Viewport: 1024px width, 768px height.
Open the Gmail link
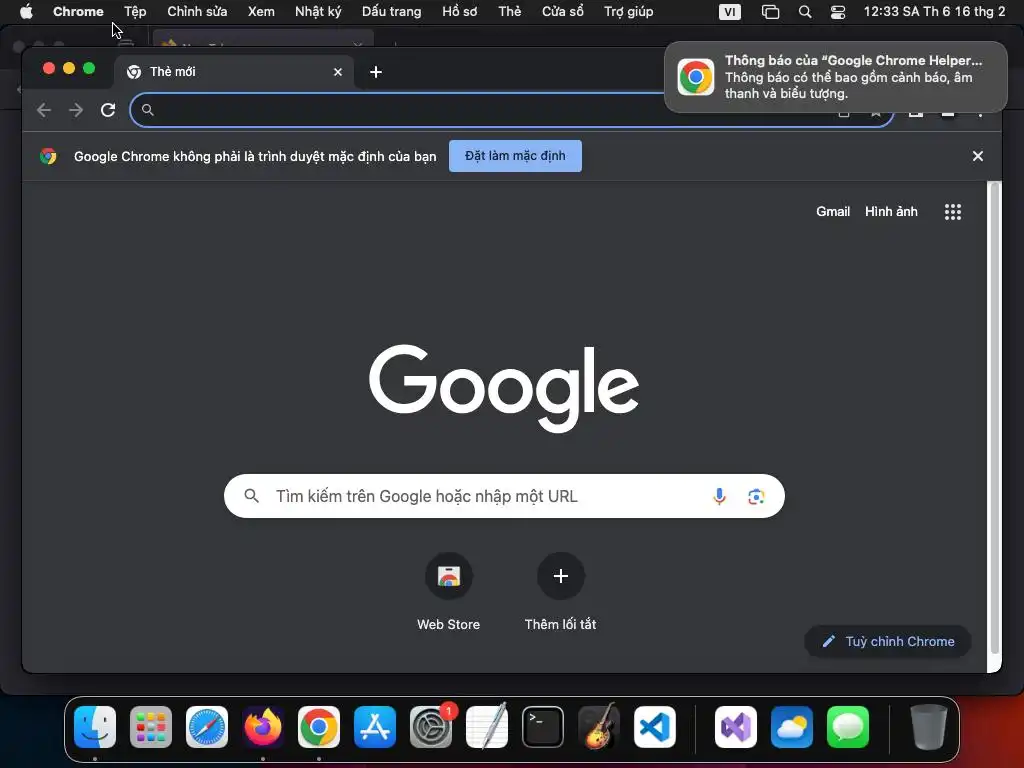point(833,212)
